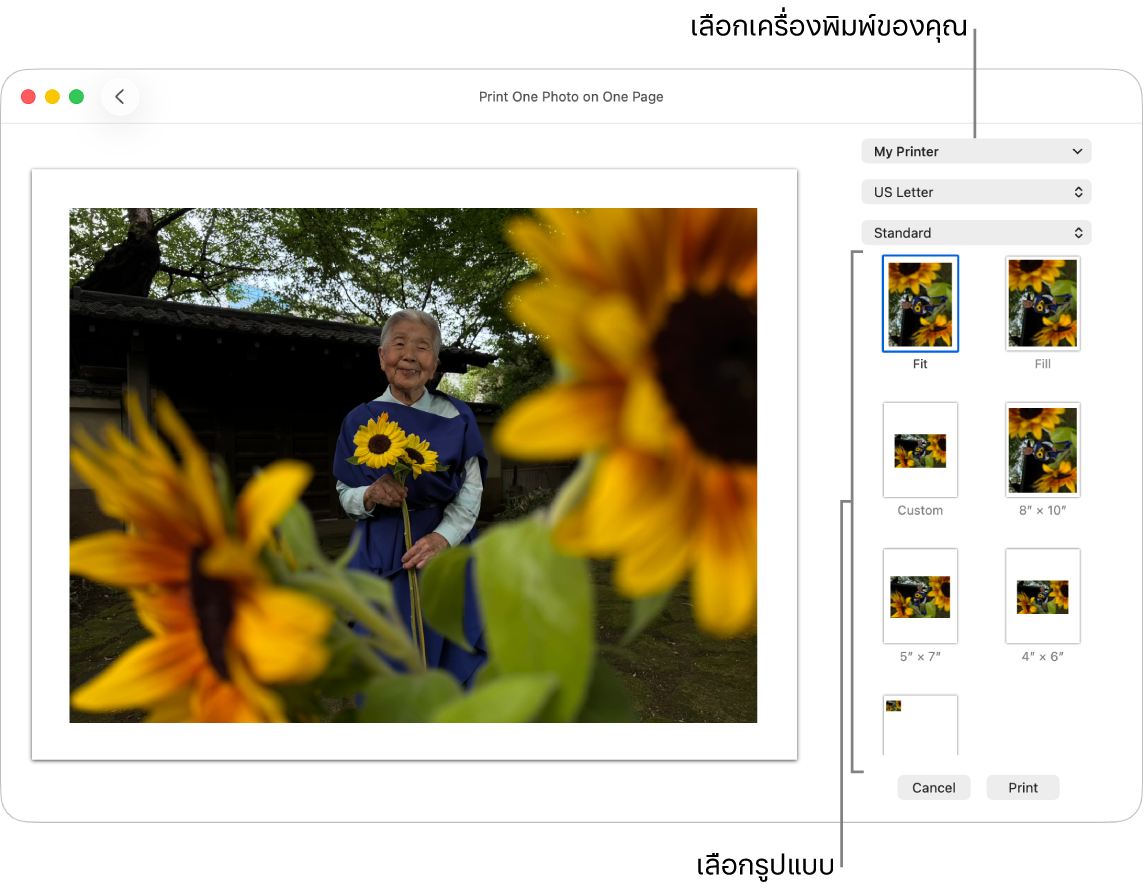Pick the Custom size layout thumbnail
Image resolution: width=1144 pixels, height=891 pixels.
point(920,450)
